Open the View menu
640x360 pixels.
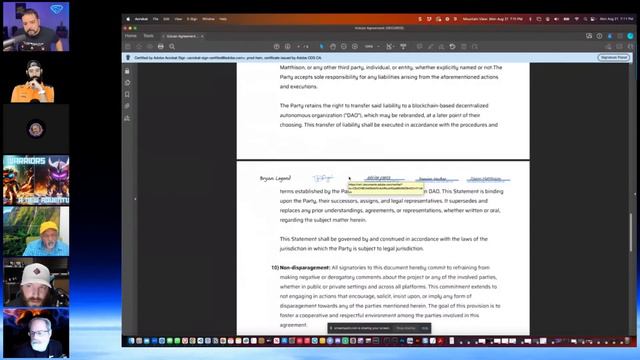point(178,19)
